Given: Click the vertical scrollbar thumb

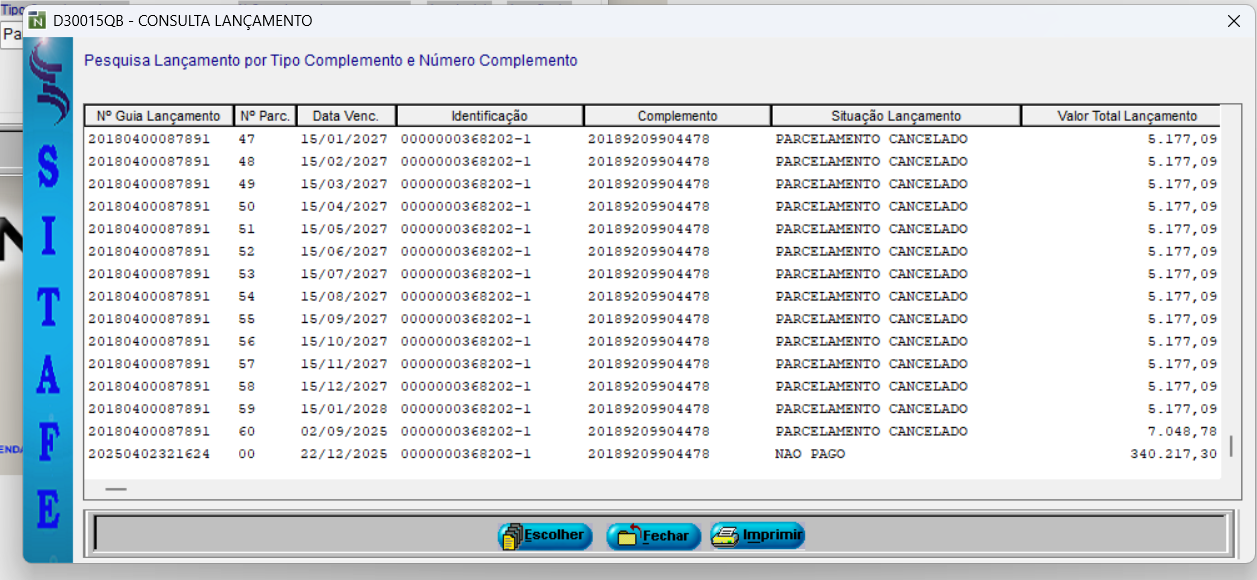Looking at the screenshot, I should [x=1230, y=446].
